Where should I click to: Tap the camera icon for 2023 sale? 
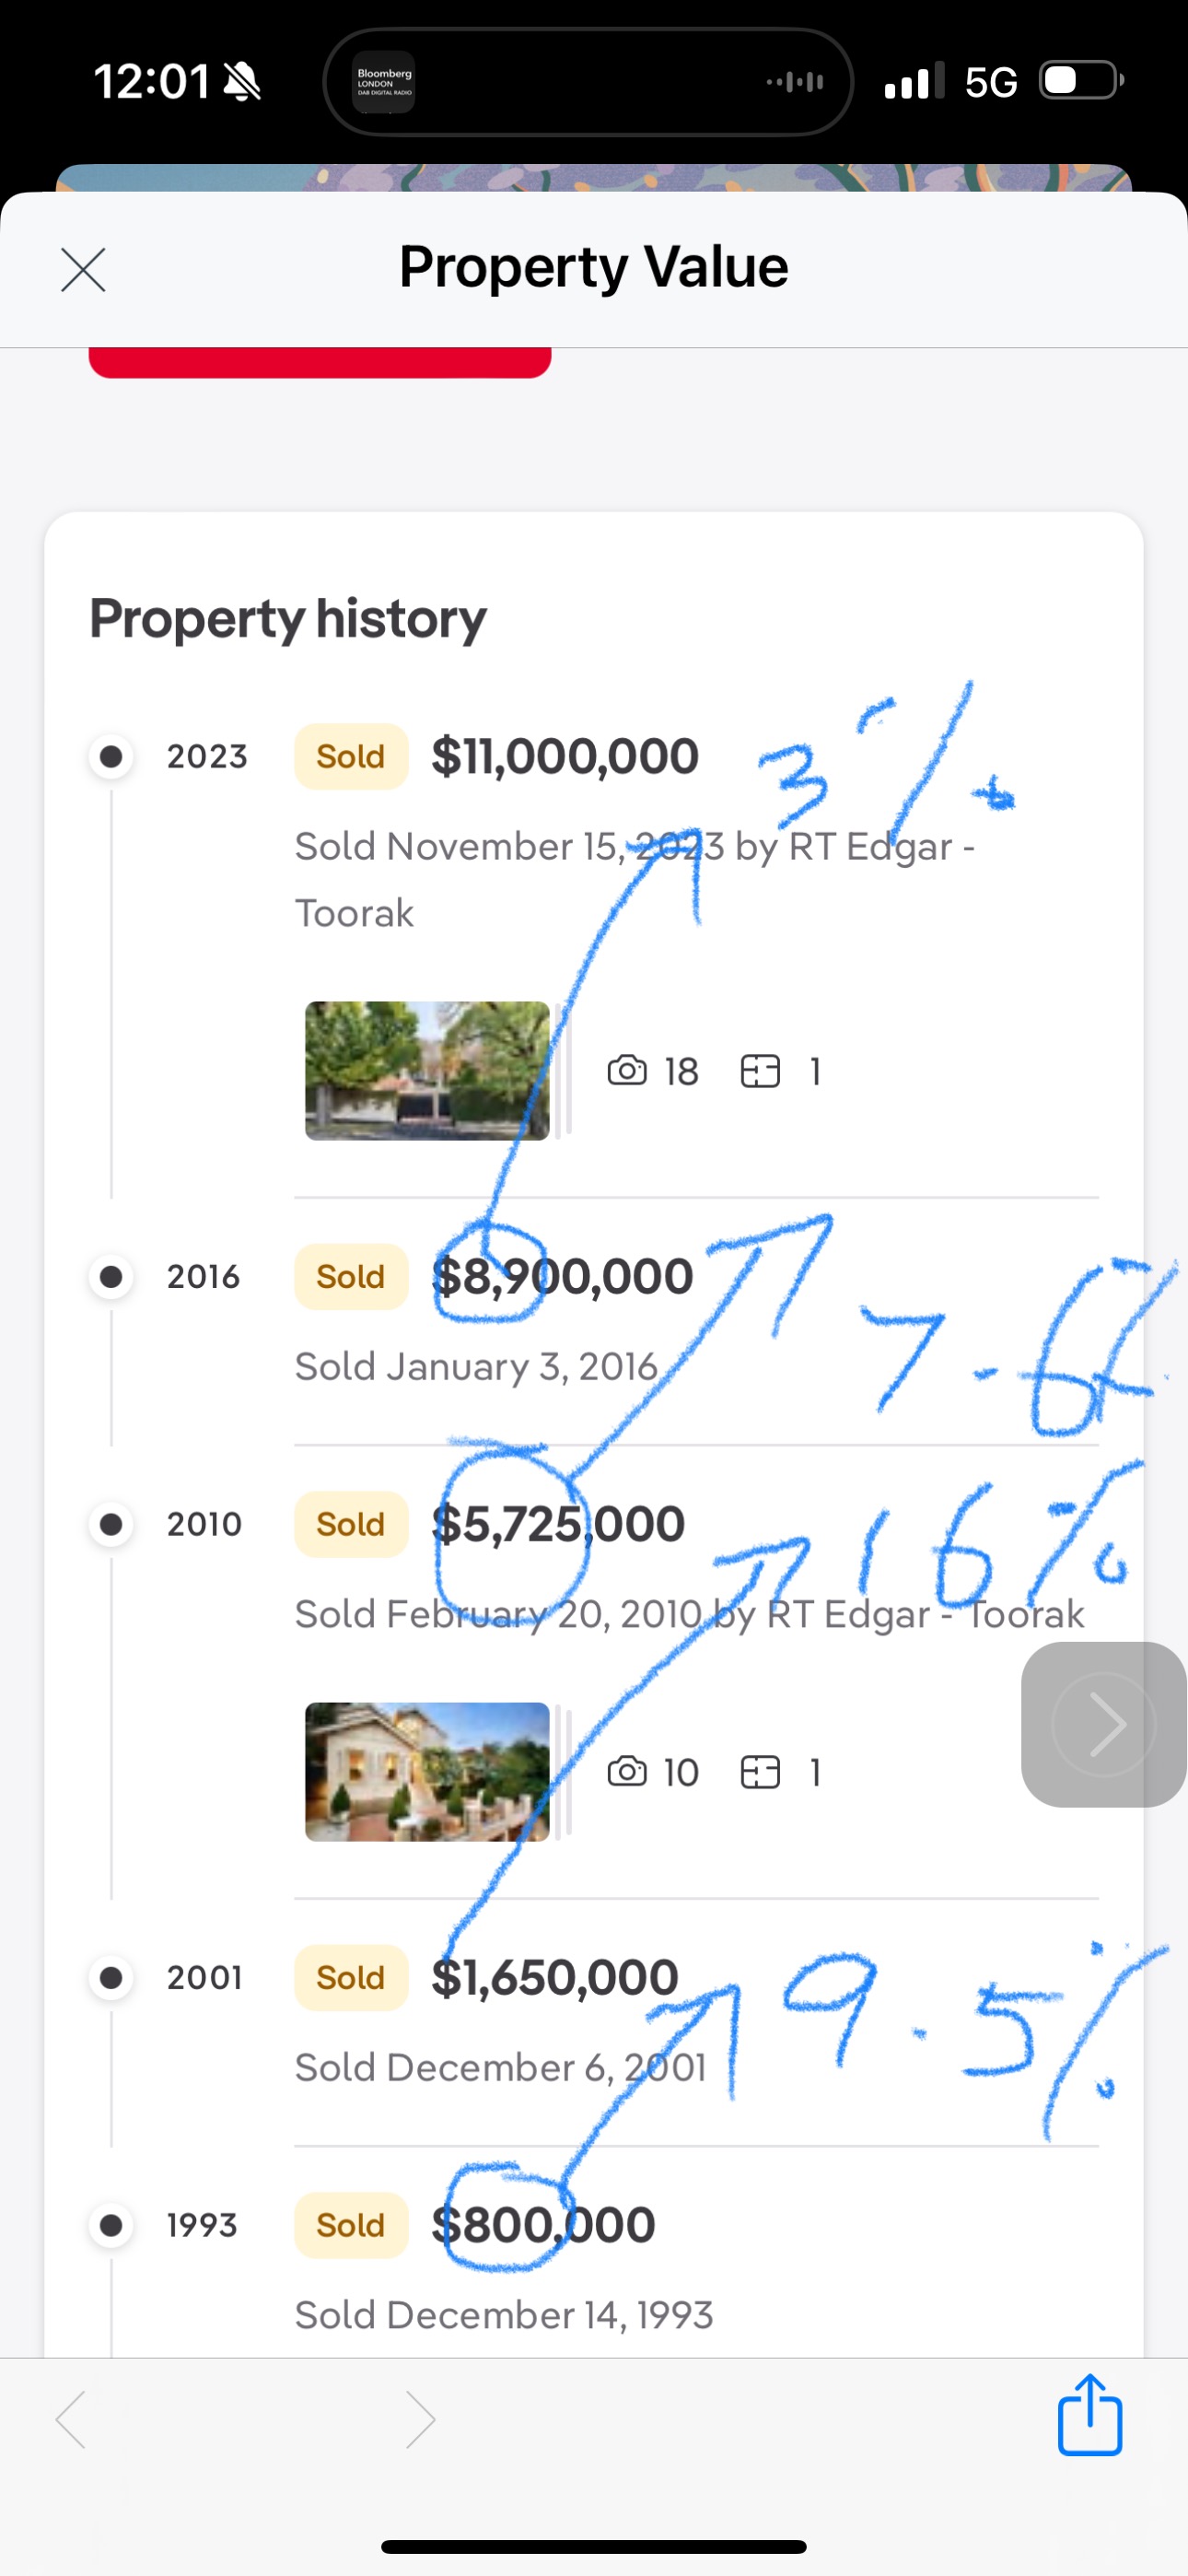[627, 1071]
